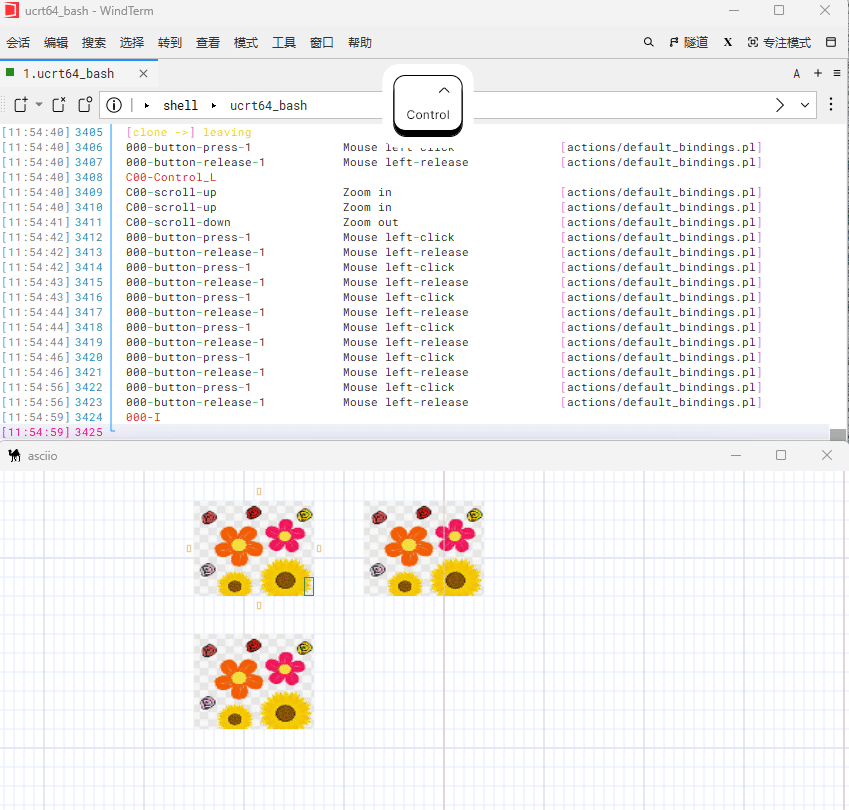Click the duplicate session toolbar icon
The width and height of the screenshot is (849, 810).
(x=85, y=105)
